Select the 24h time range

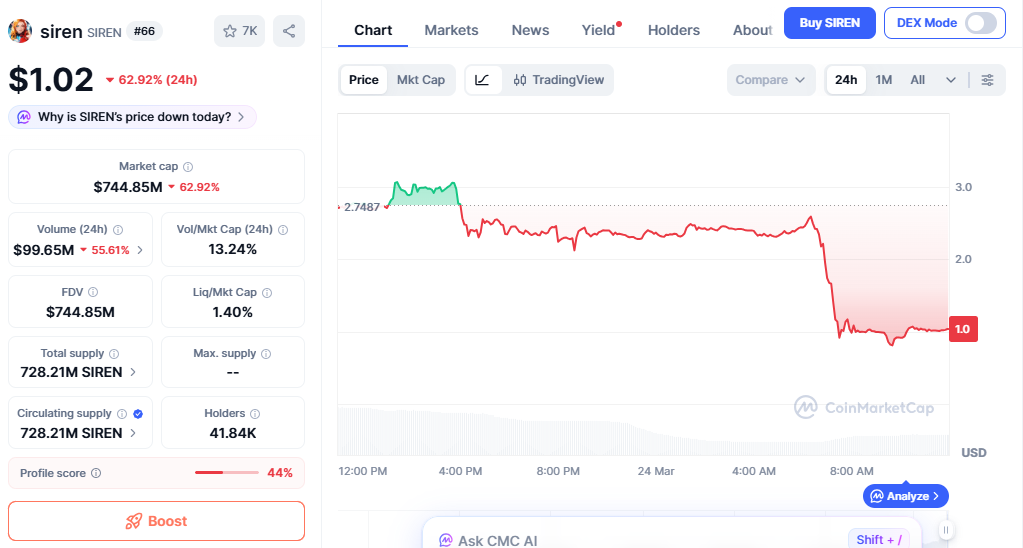pyautogui.click(x=846, y=80)
